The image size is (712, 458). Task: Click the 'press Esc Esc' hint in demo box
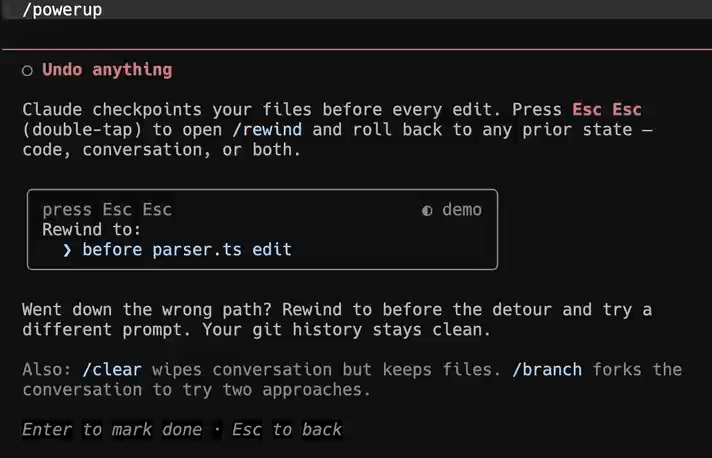(x=107, y=210)
